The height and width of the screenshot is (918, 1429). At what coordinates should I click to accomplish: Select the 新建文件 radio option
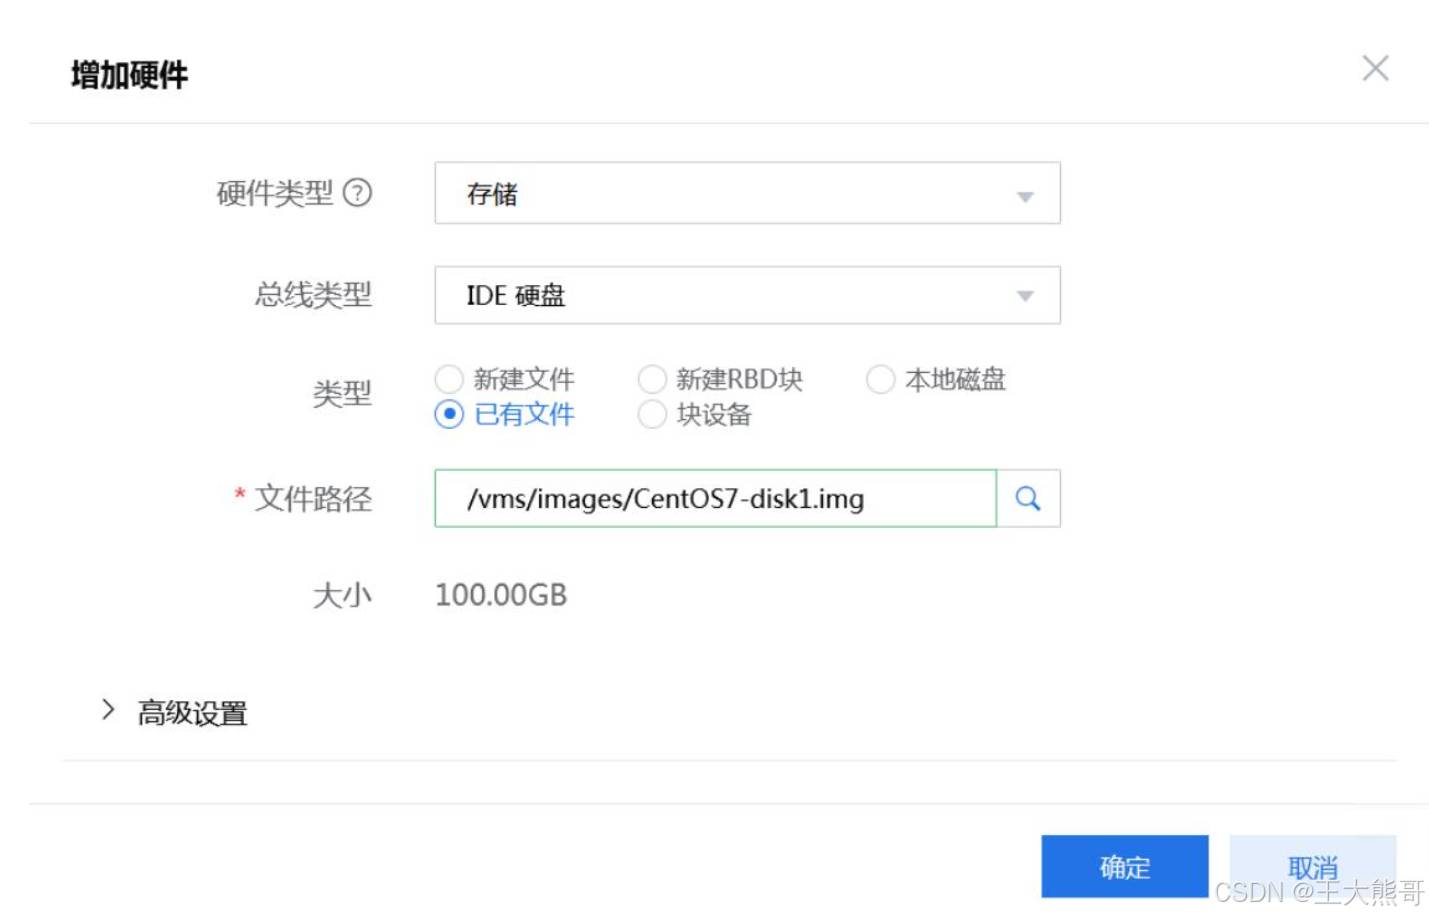point(449,379)
